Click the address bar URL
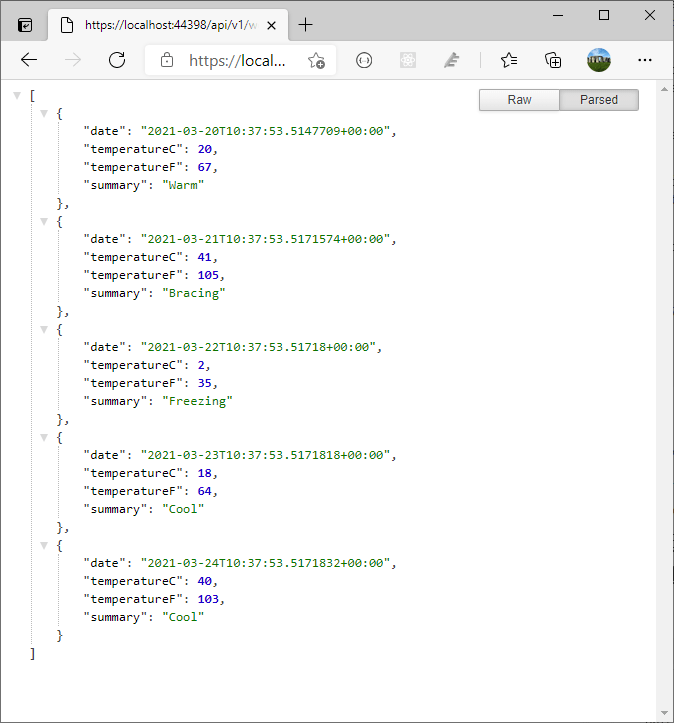Image resolution: width=674 pixels, height=723 pixels. coord(237,60)
